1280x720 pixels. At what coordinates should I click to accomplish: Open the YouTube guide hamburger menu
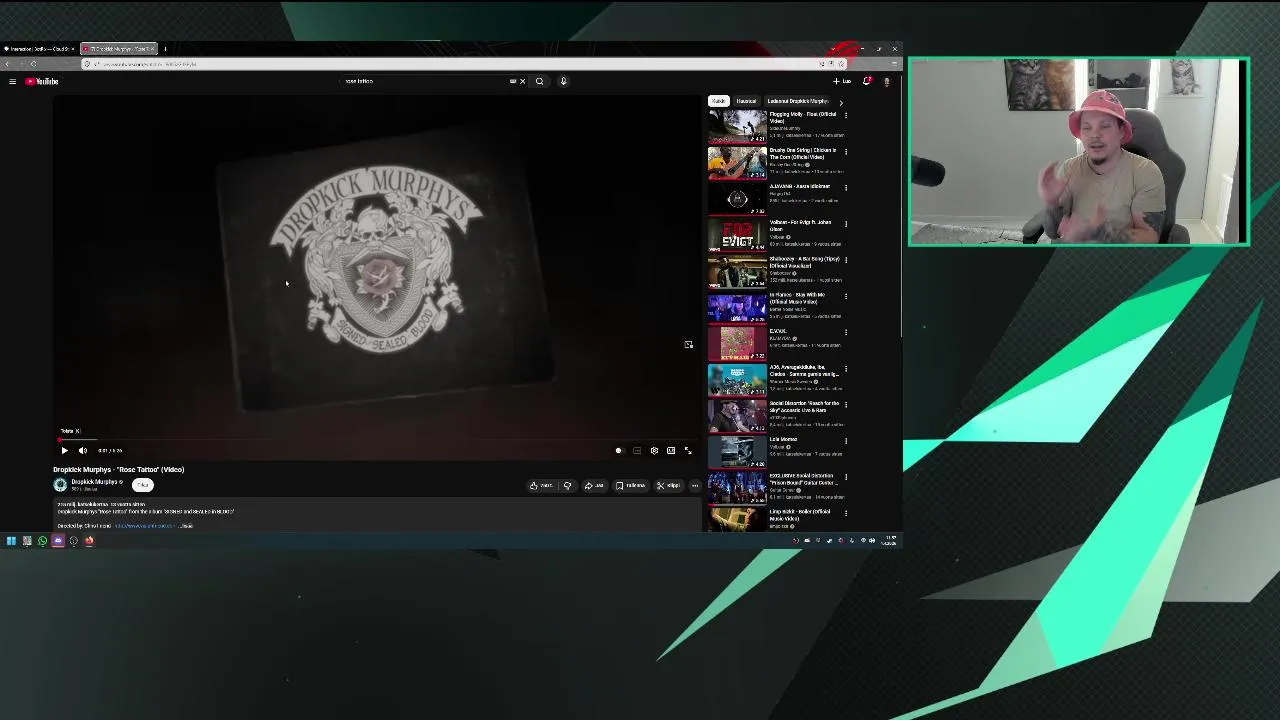pyautogui.click(x=12, y=81)
